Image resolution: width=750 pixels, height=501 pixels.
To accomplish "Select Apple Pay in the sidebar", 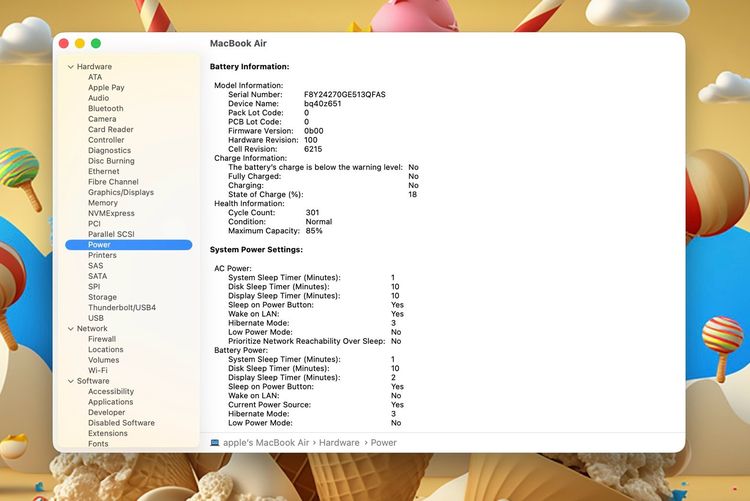I will 106,88.
